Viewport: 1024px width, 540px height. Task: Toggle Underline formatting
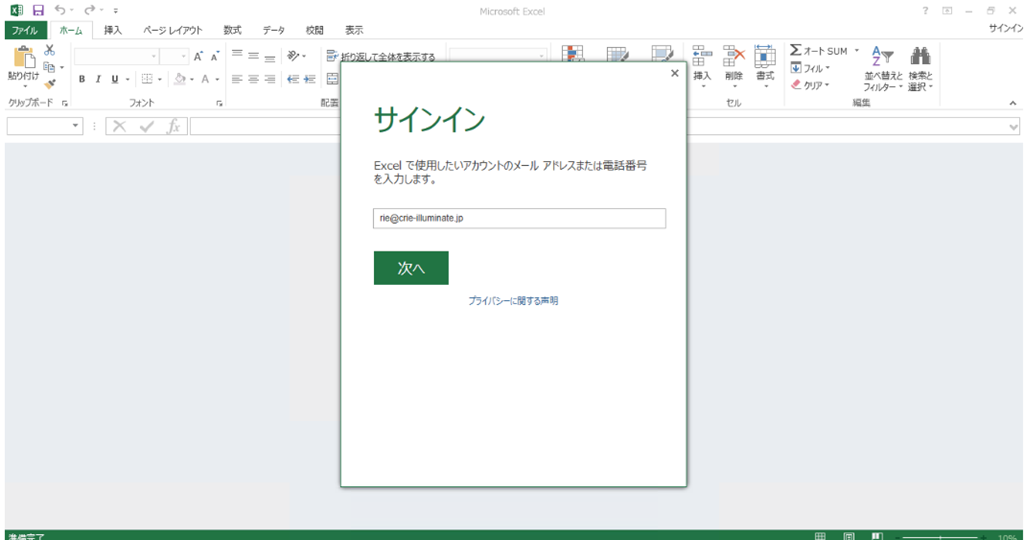[115, 79]
